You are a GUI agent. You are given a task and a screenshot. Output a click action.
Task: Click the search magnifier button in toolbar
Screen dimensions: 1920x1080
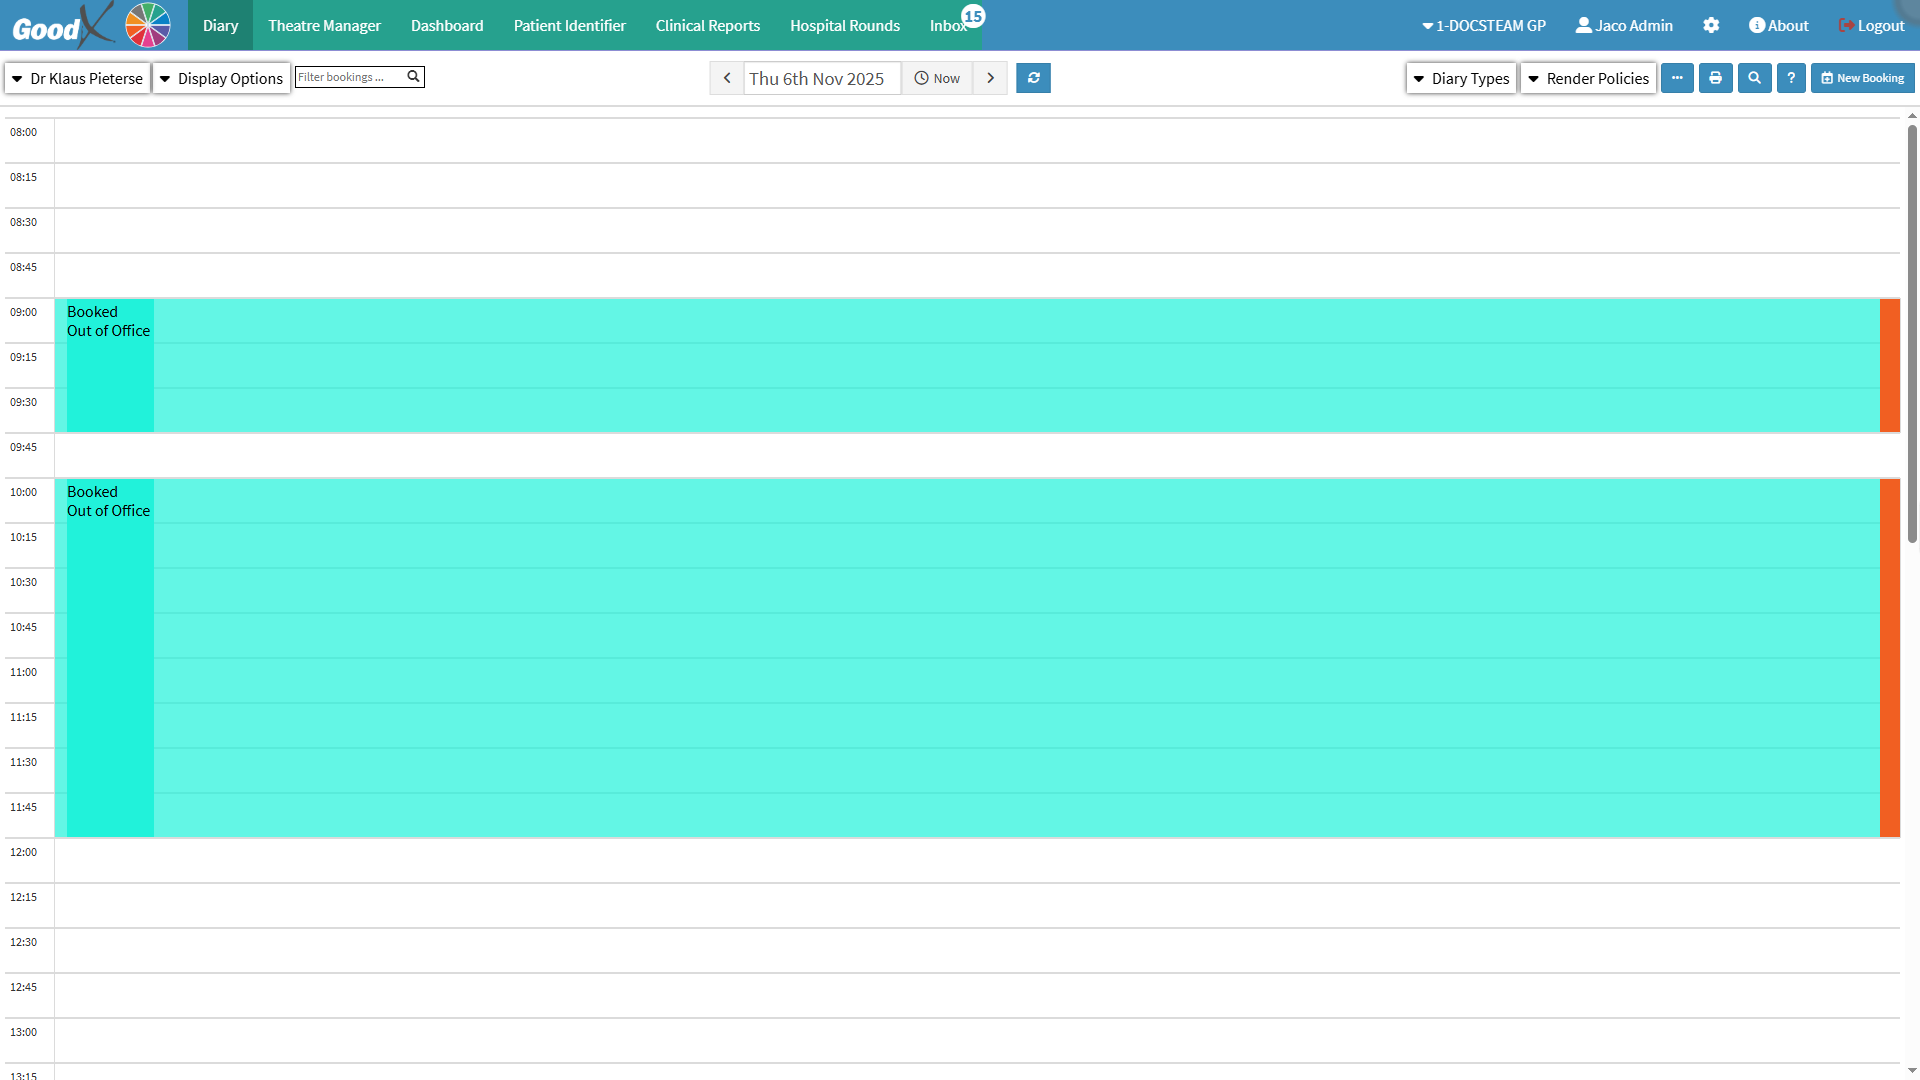pos(1754,78)
